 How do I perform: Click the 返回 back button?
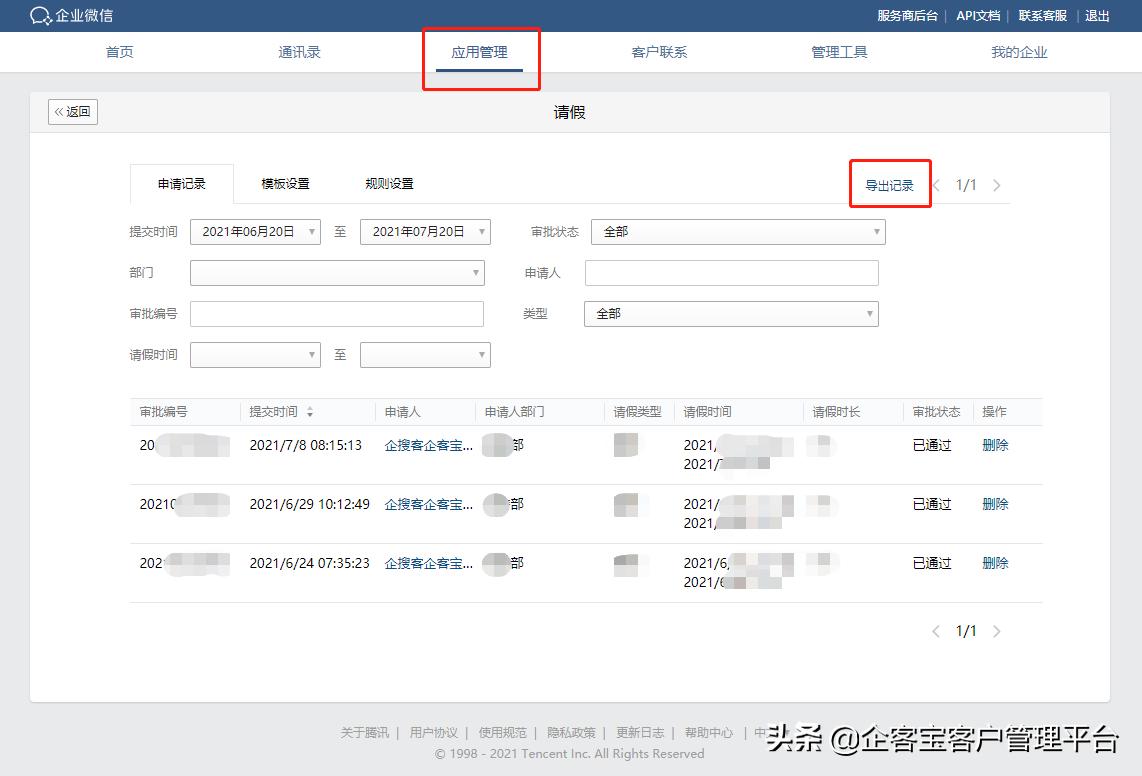(x=72, y=111)
